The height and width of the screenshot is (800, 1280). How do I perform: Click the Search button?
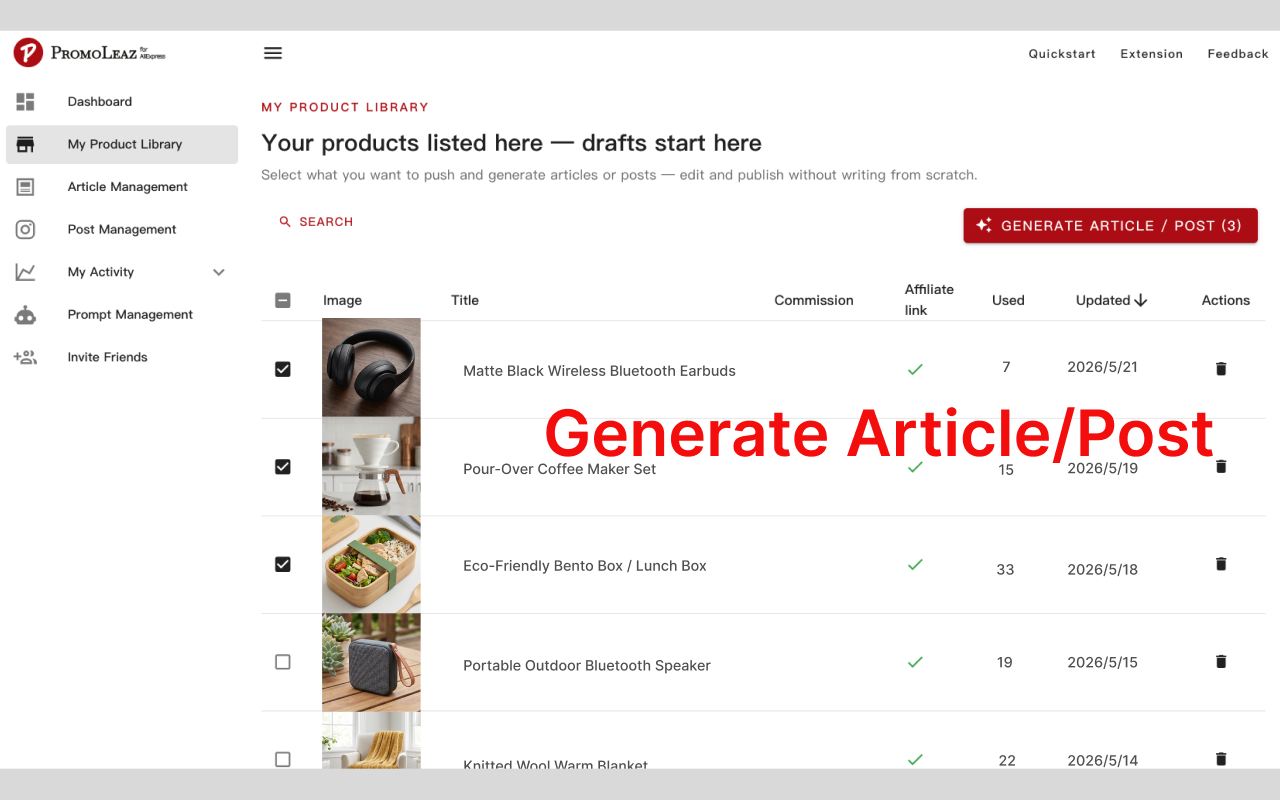pyautogui.click(x=315, y=222)
